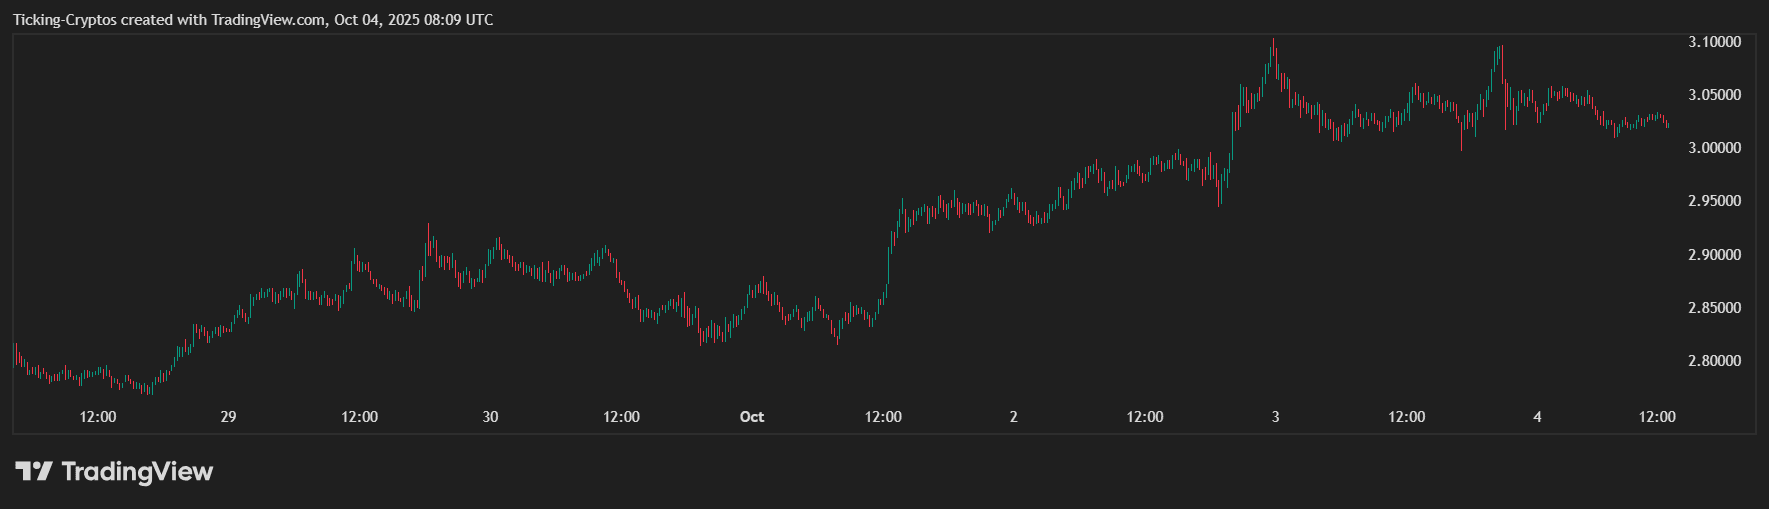Viewport: 1769px width, 509px height.
Task: Click the 30 date label on time axis
Action: click(490, 417)
